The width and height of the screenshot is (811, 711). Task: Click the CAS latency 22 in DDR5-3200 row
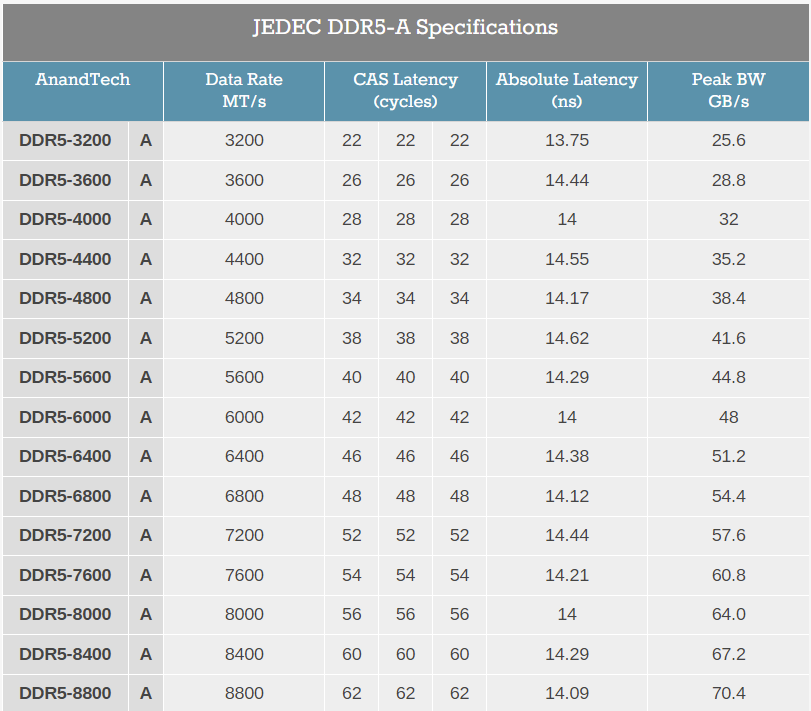(x=352, y=141)
